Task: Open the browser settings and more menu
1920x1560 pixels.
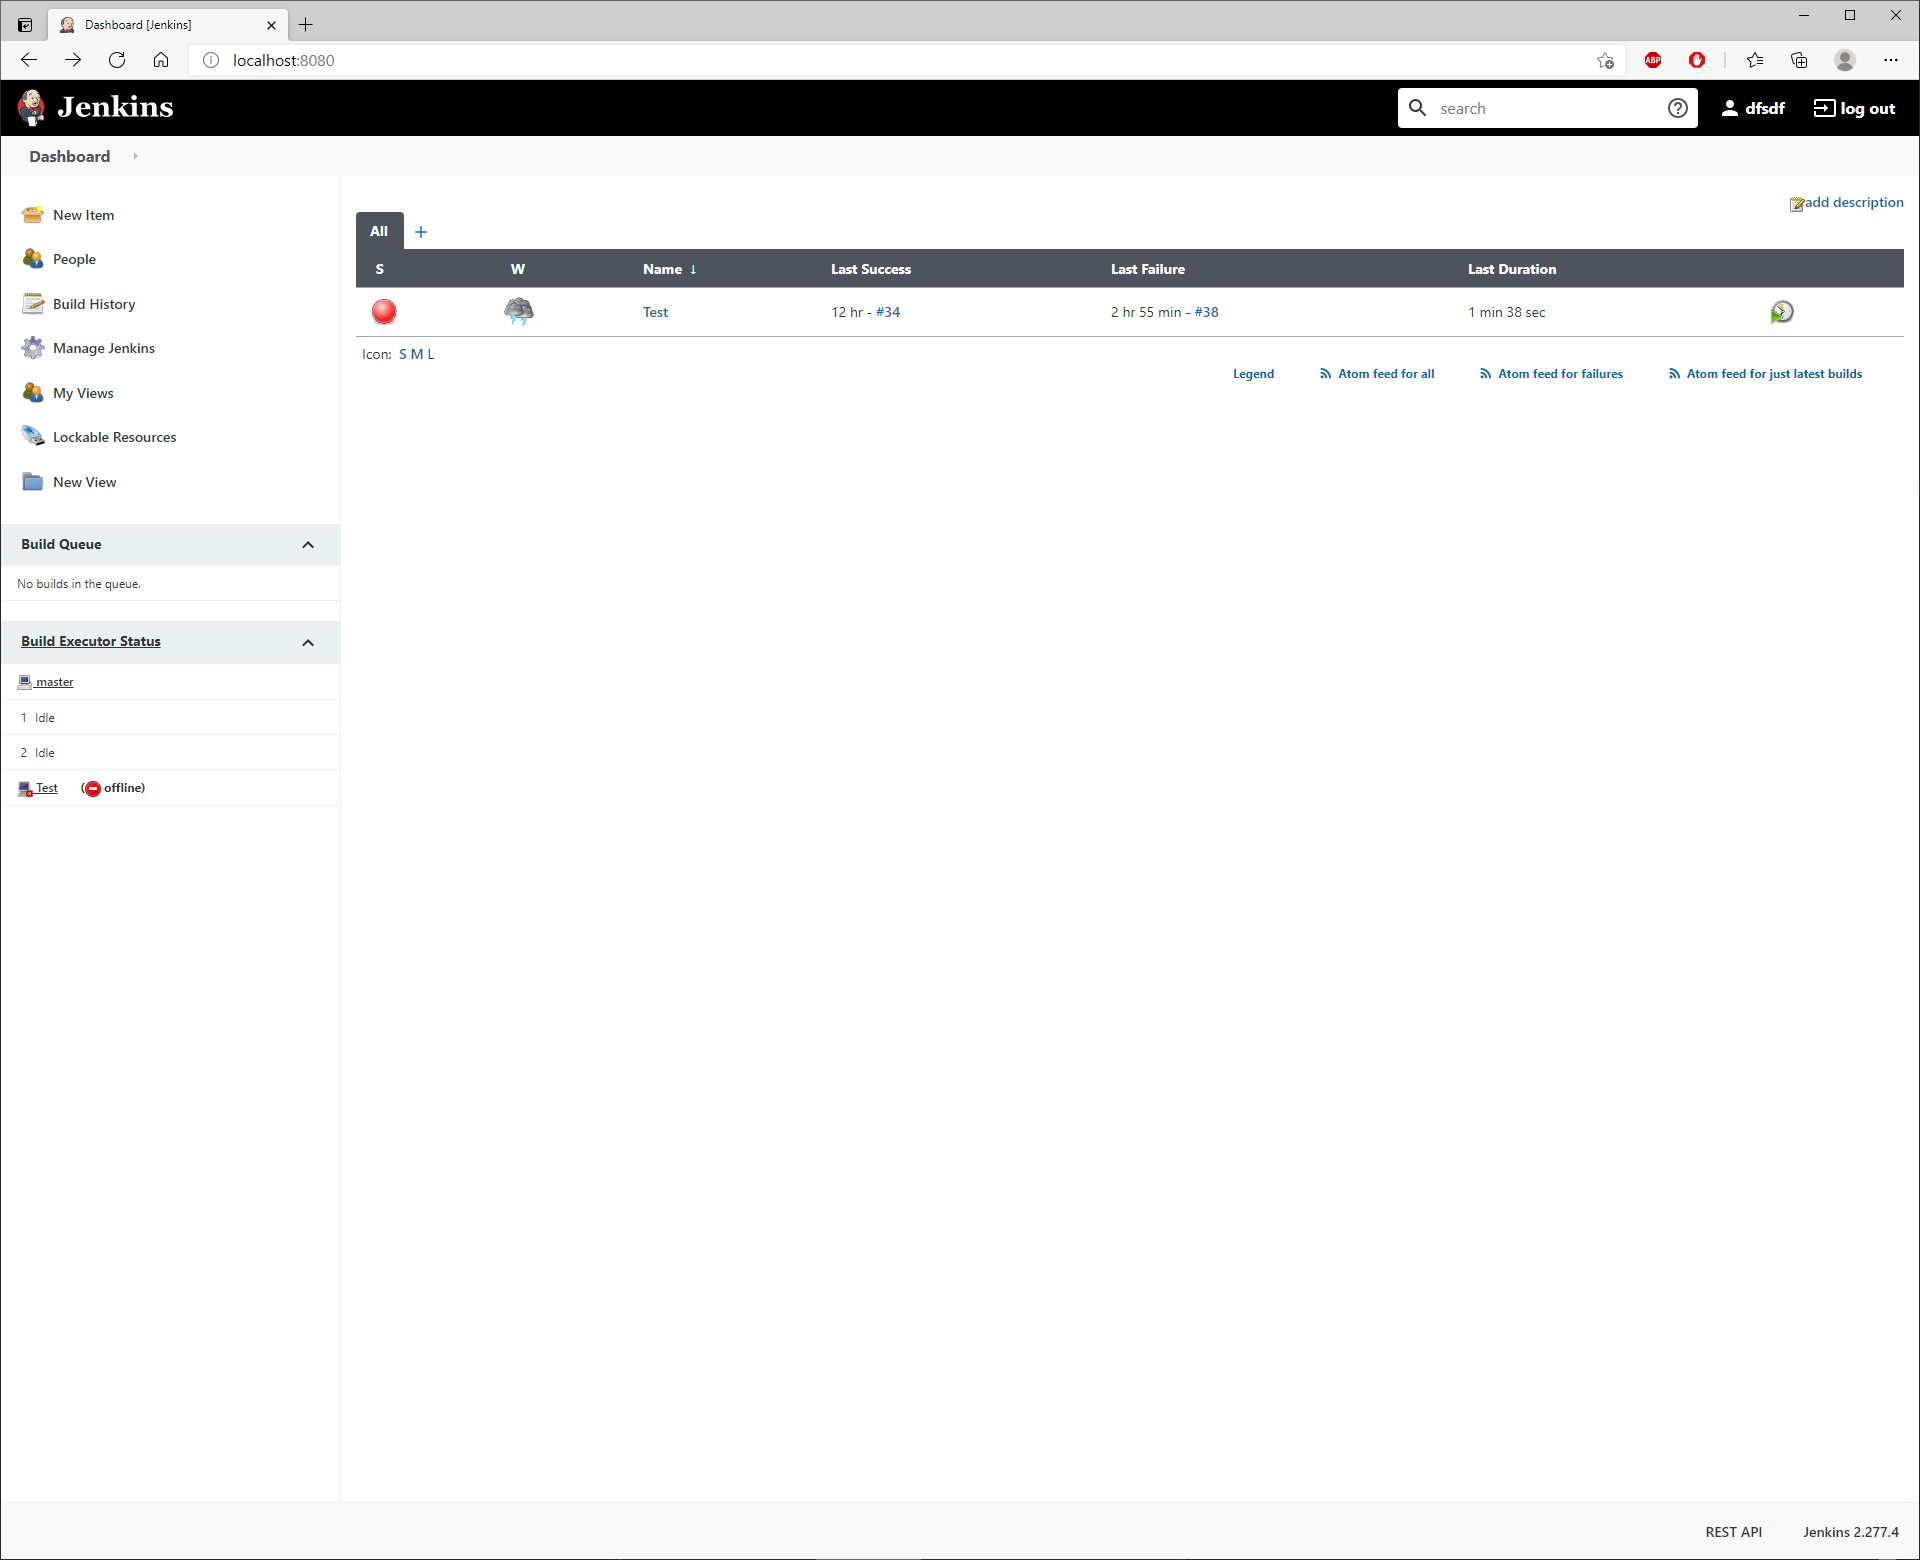Action: pyautogui.click(x=1890, y=60)
